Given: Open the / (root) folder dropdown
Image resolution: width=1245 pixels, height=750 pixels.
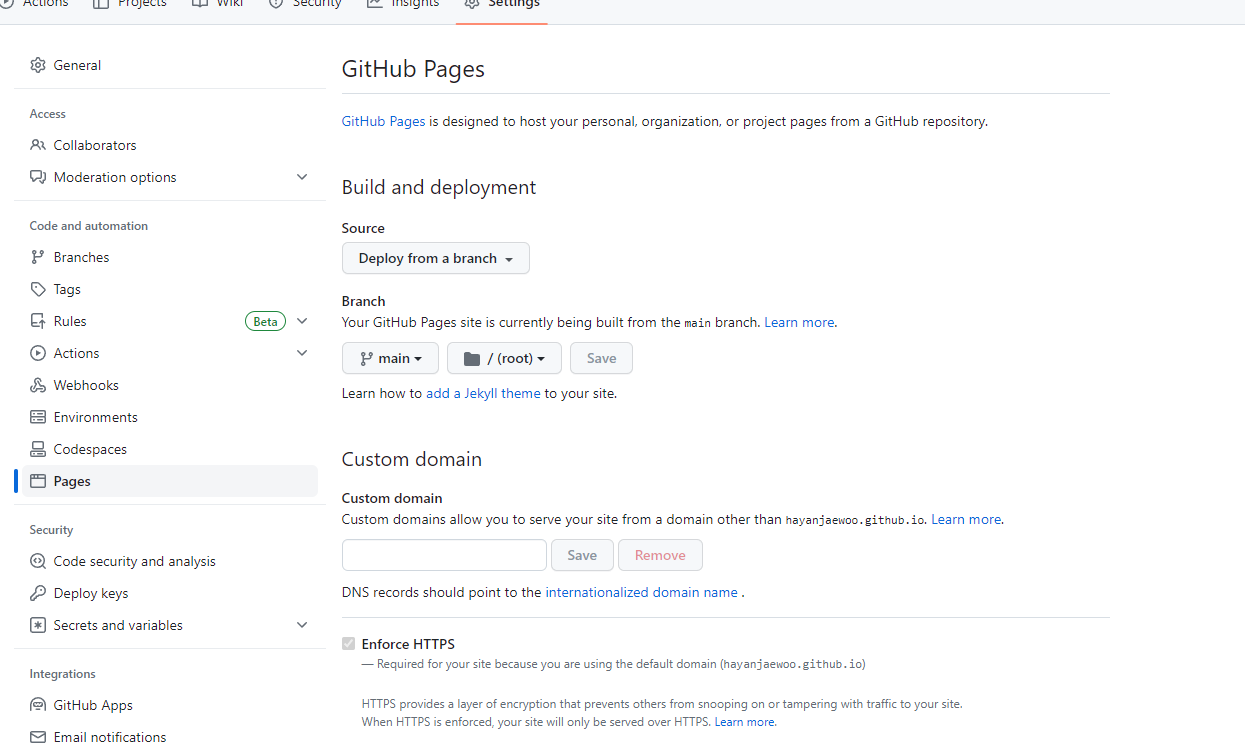Looking at the screenshot, I should 504,358.
